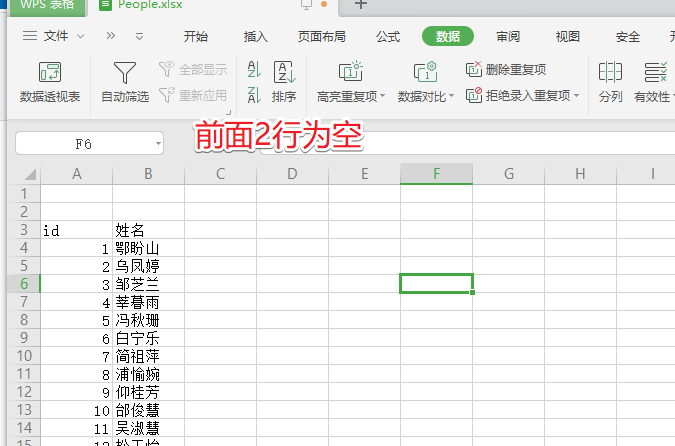The width and height of the screenshot is (675, 446).
Task: Switch to the 公式 ribbon tab
Action: (x=388, y=37)
